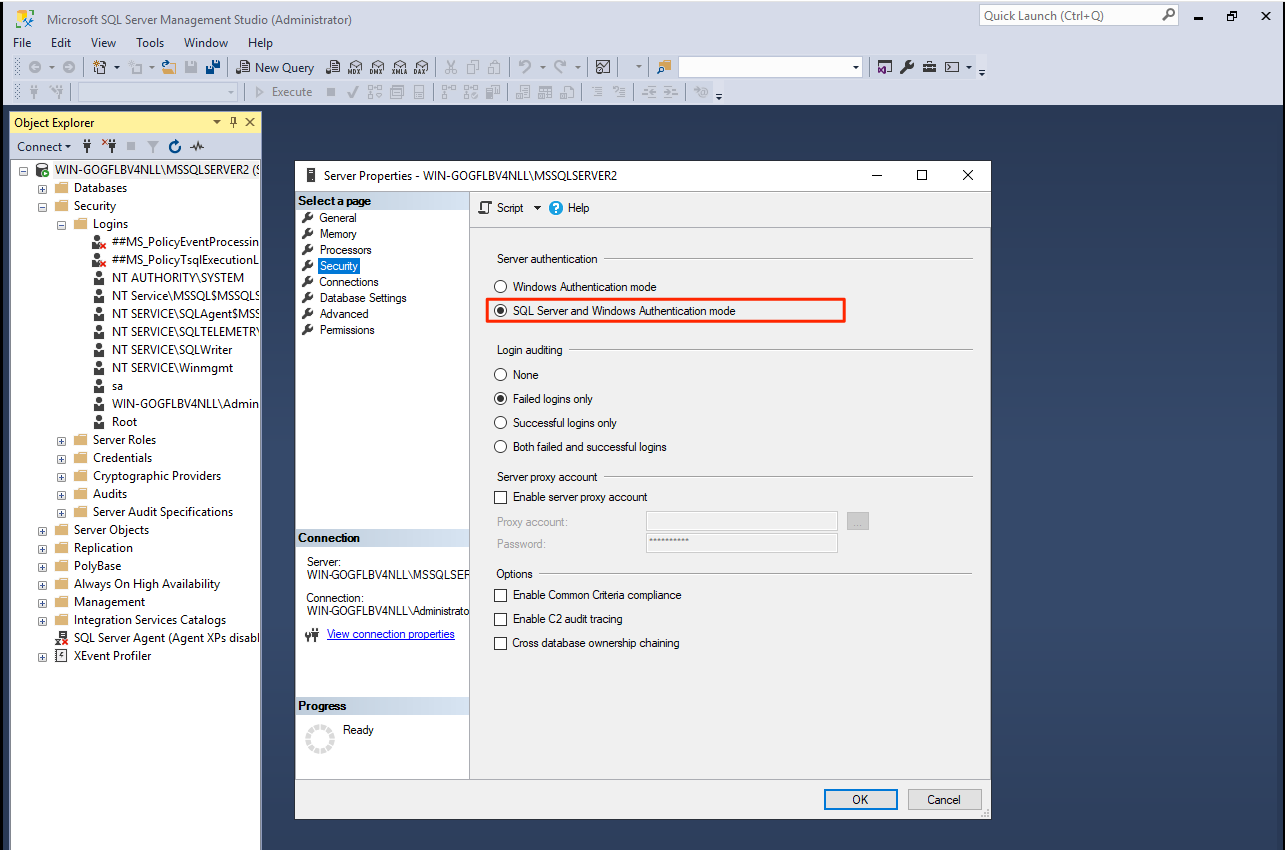Close the Object Explorer panel

tap(250, 122)
